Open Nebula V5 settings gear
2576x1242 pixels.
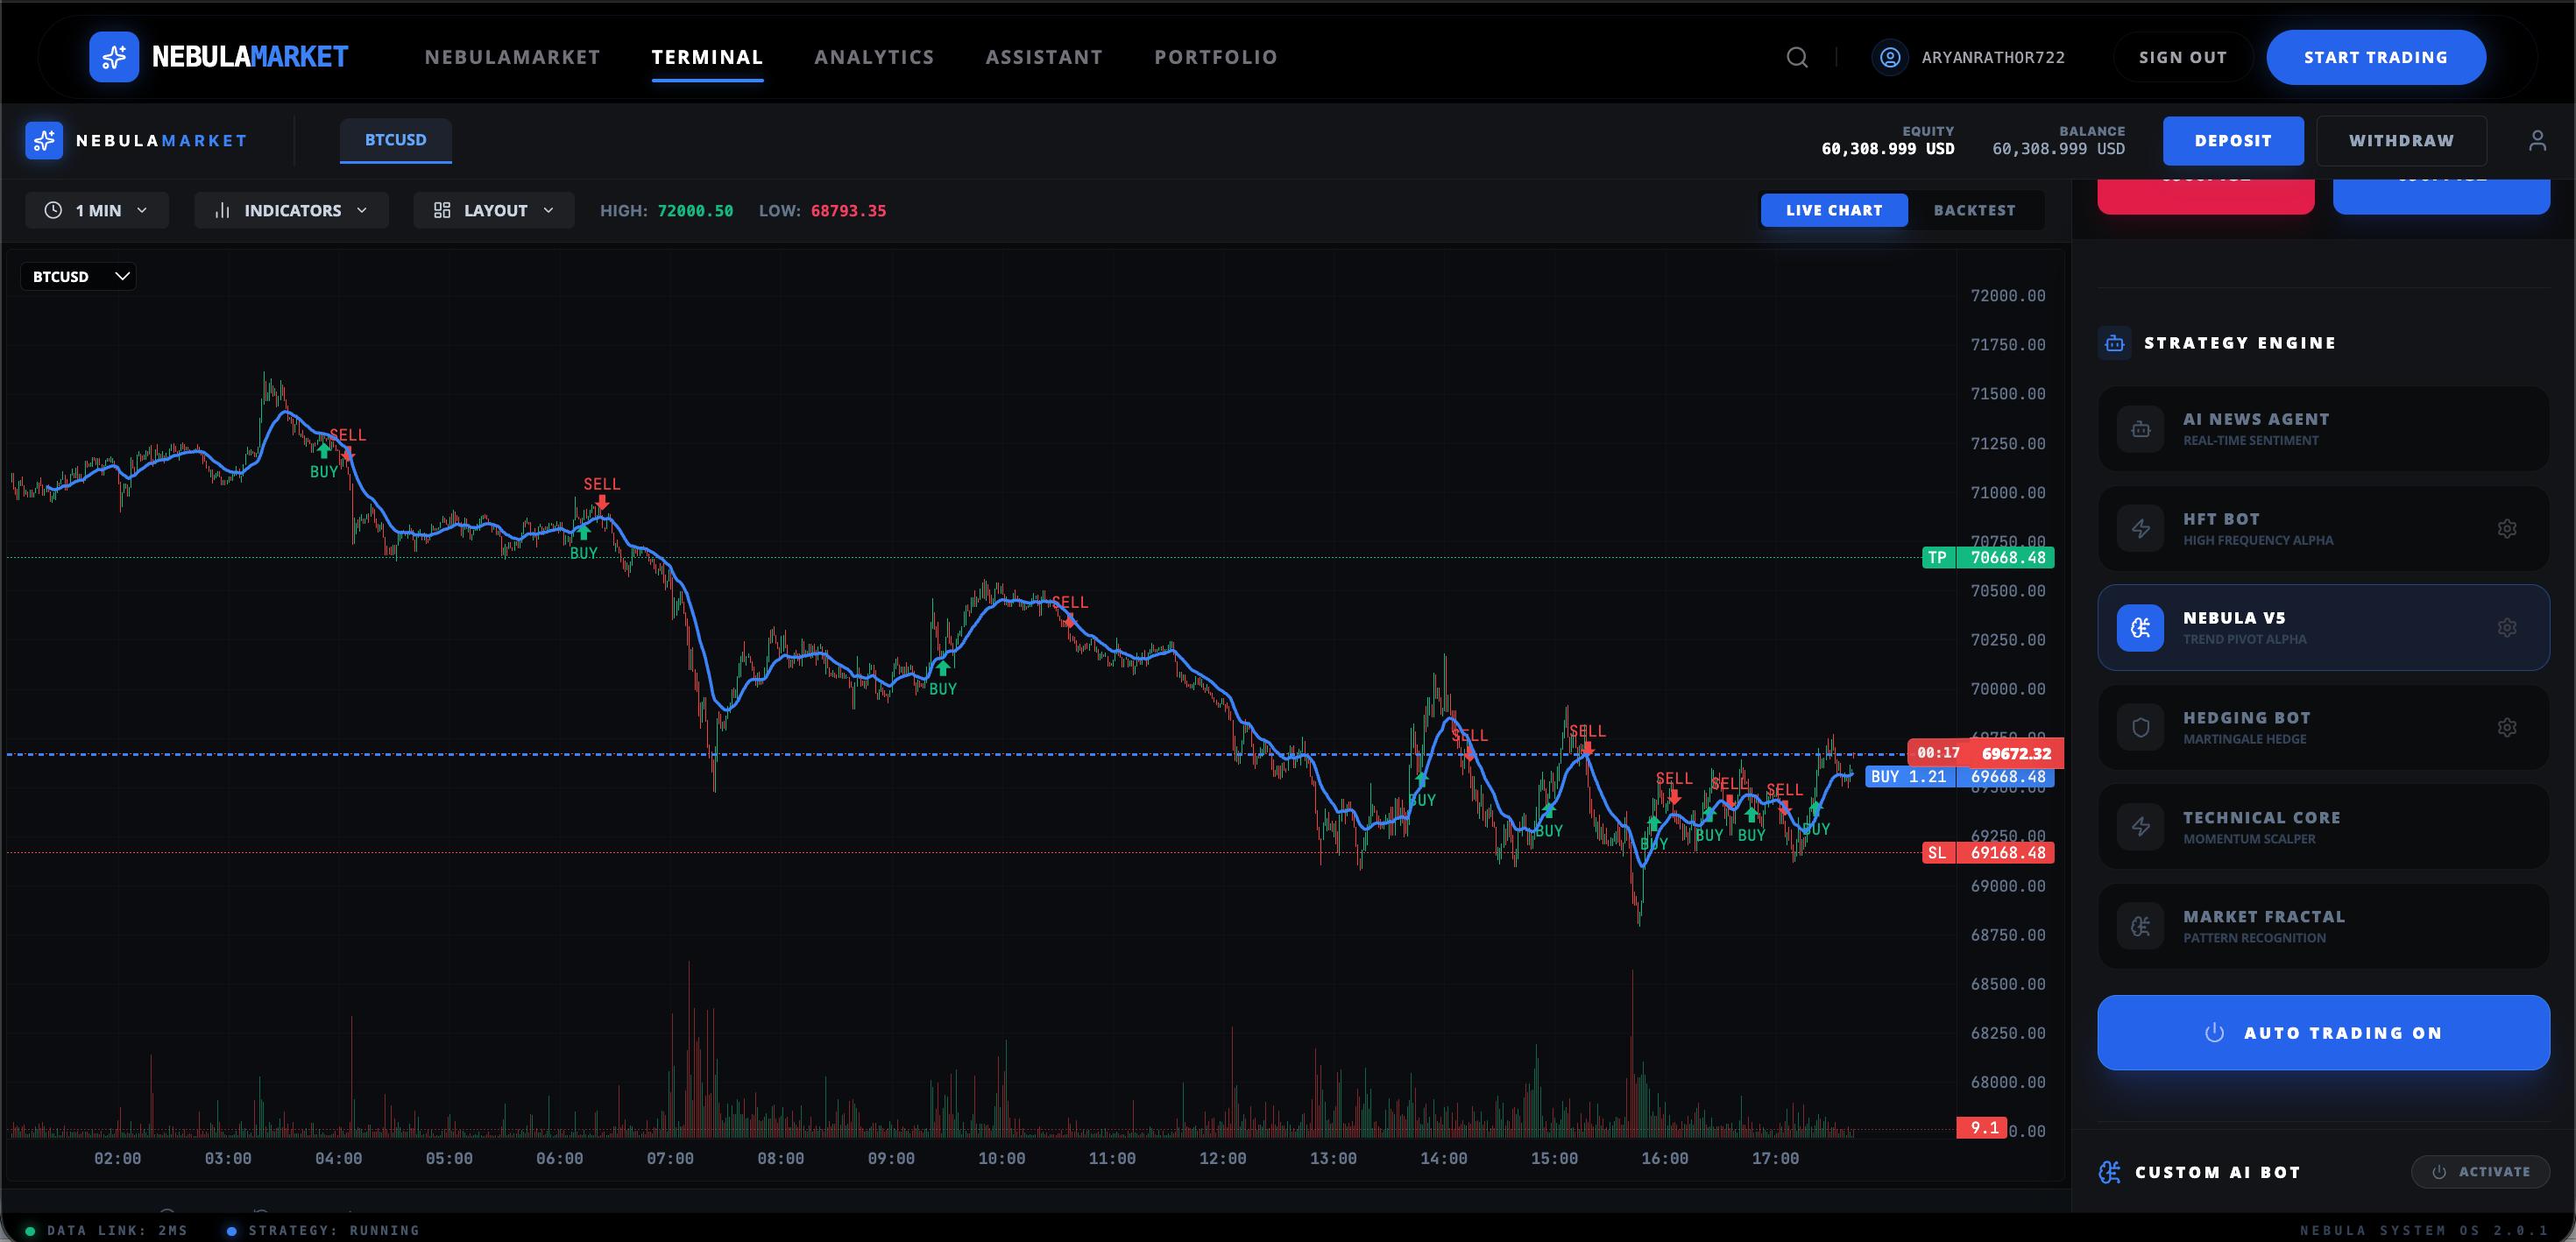click(x=2506, y=627)
